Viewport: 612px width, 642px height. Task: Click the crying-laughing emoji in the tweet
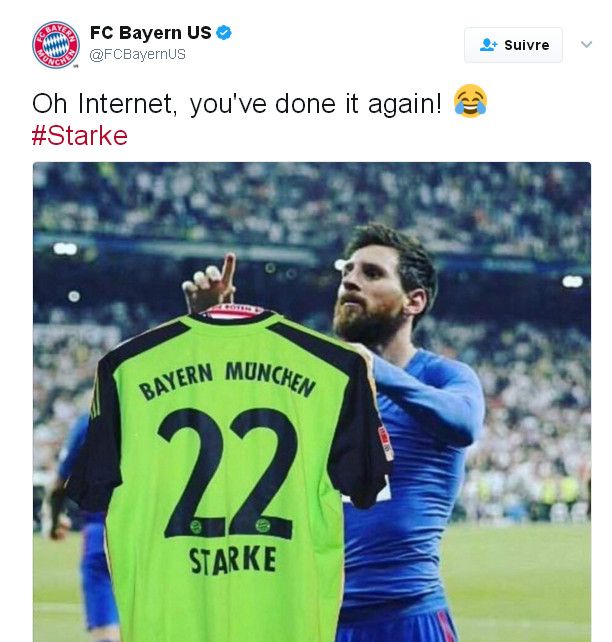[x=470, y=102]
